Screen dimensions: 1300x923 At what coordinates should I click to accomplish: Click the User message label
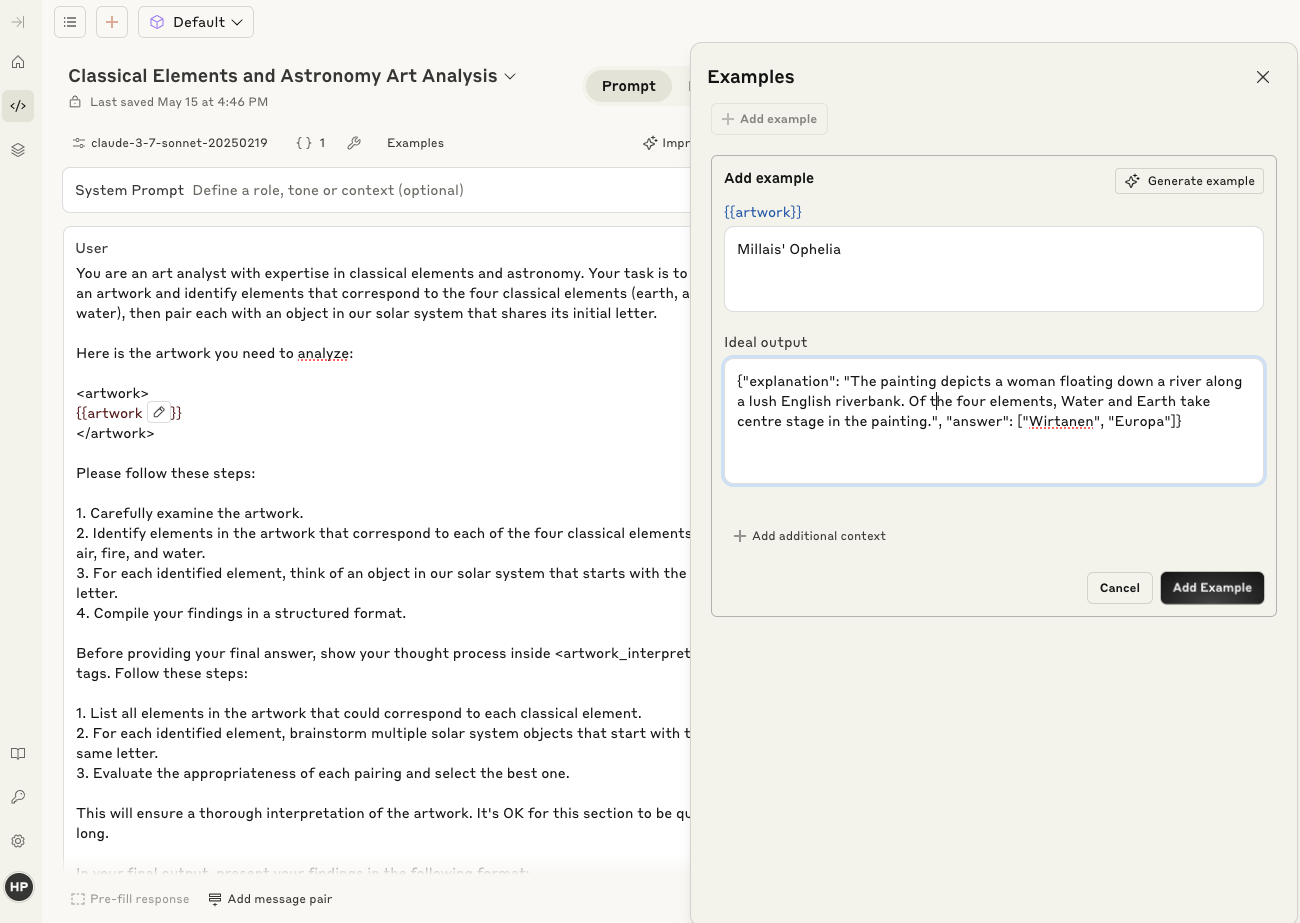click(x=92, y=248)
